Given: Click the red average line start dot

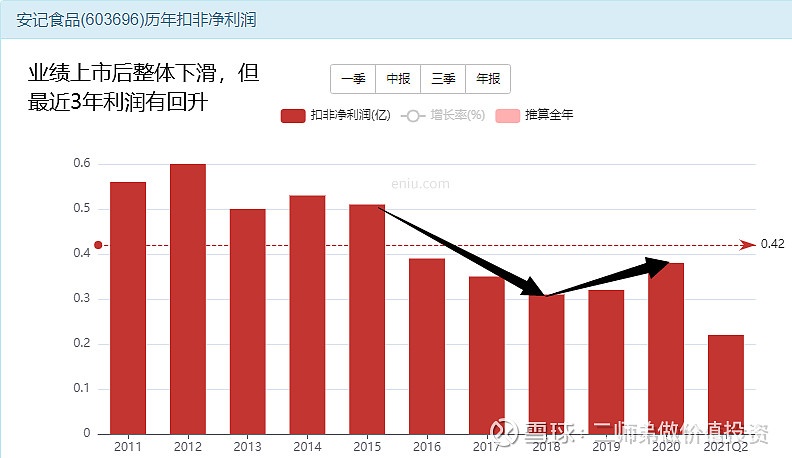Looking at the screenshot, I should click(x=98, y=245).
